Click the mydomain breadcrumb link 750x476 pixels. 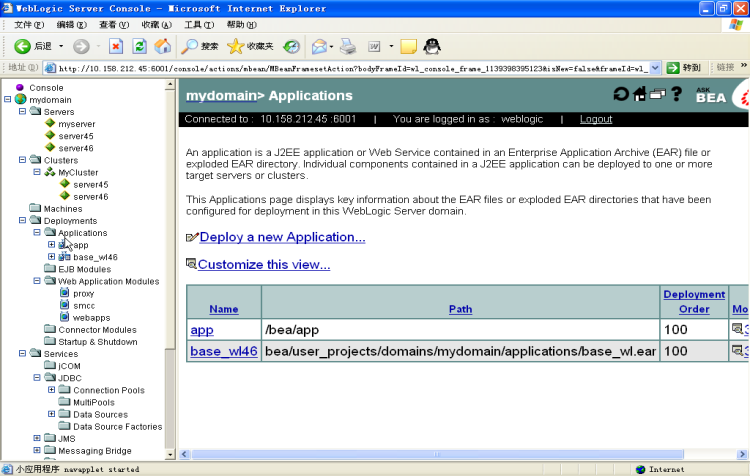click(221, 95)
